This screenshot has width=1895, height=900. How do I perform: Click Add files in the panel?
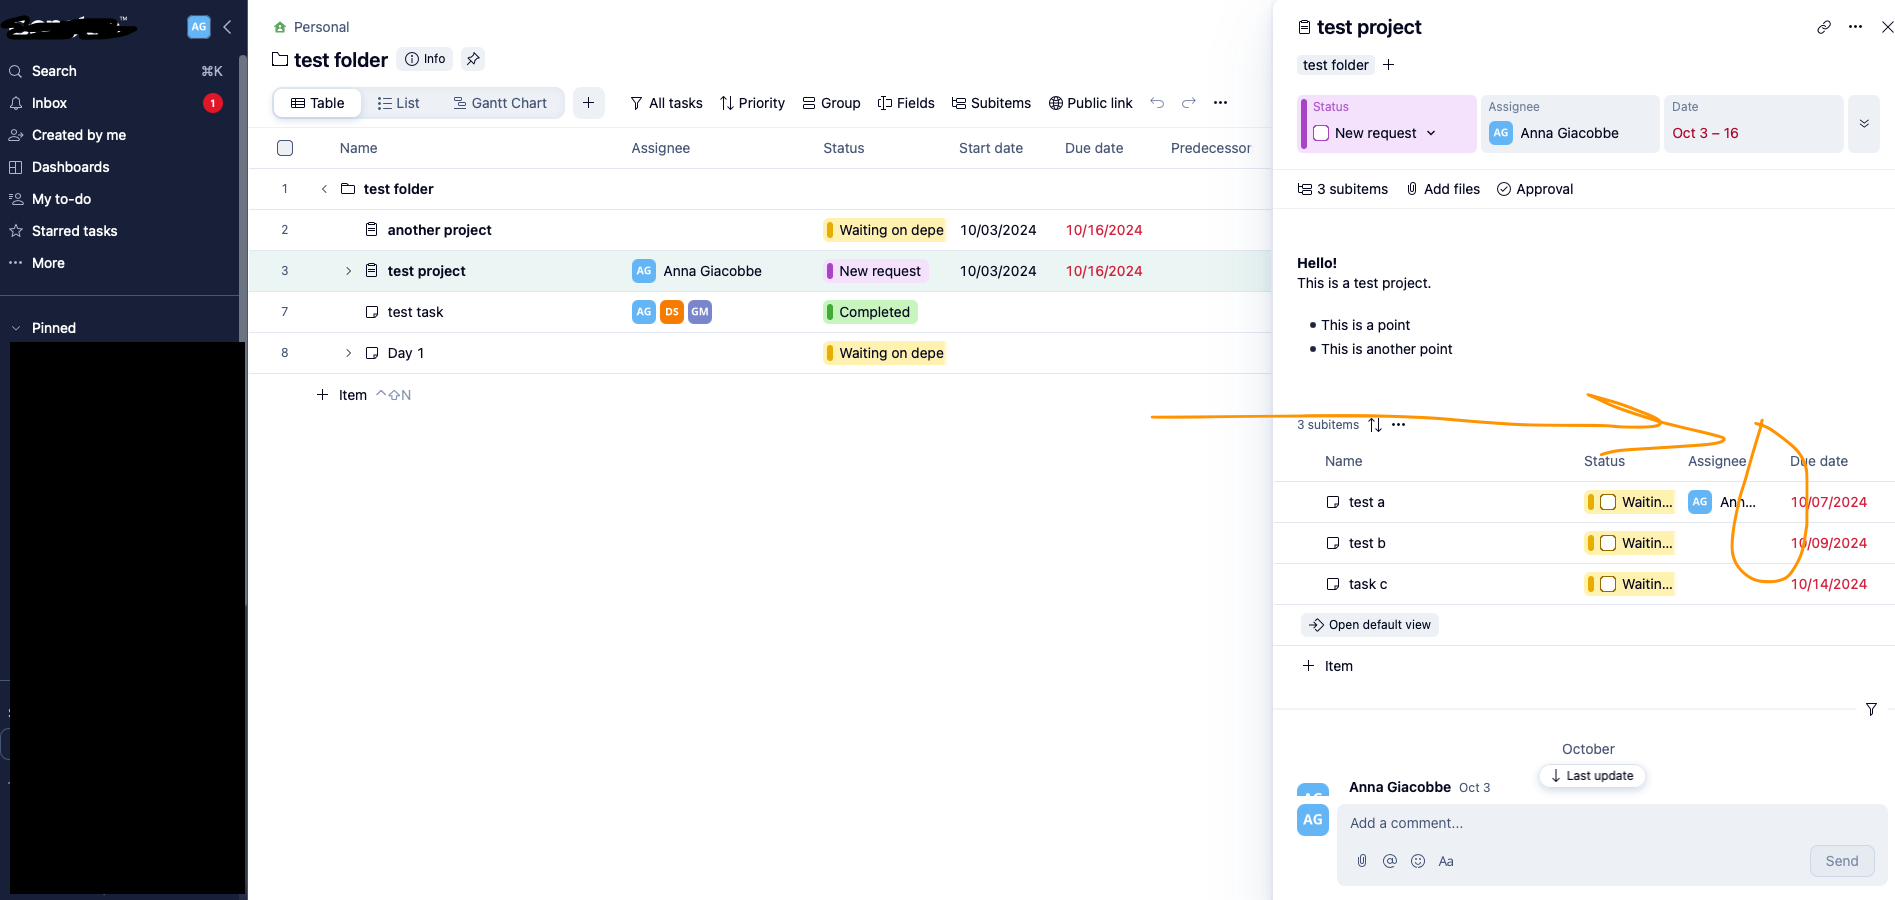pos(1443,189)
